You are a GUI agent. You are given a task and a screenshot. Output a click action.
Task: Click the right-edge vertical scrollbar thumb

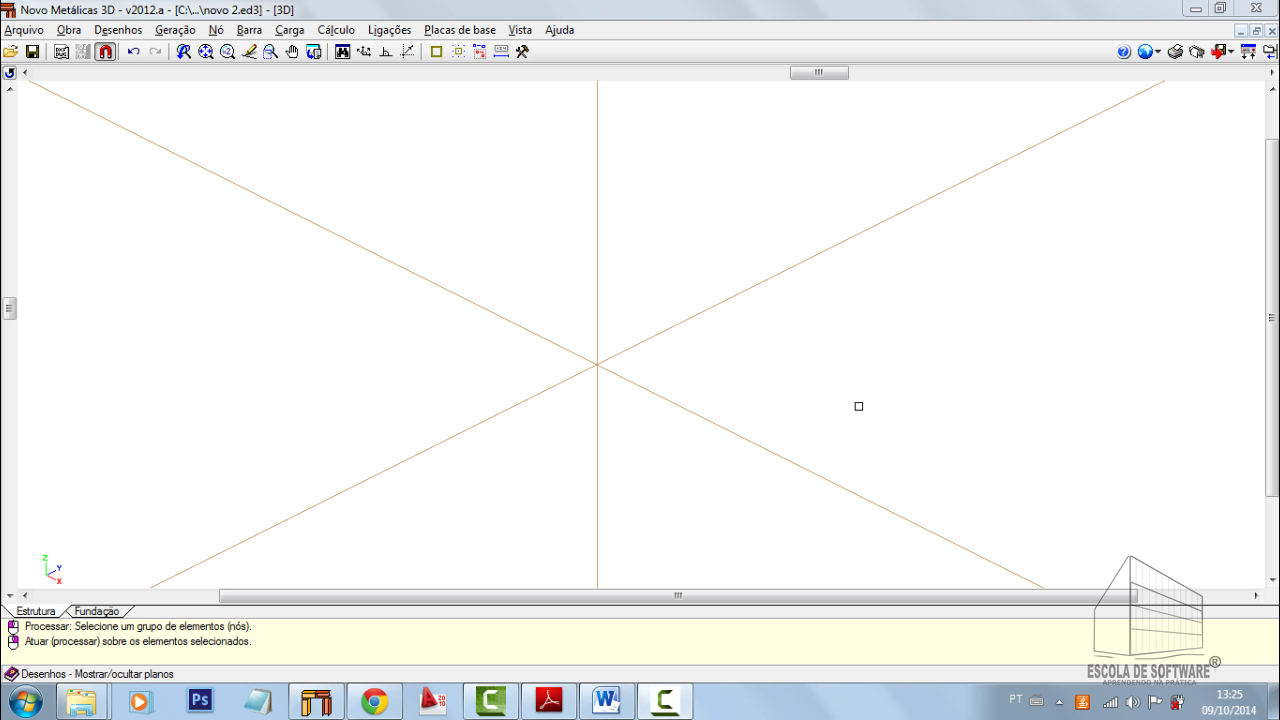(x=1272, y=318)
